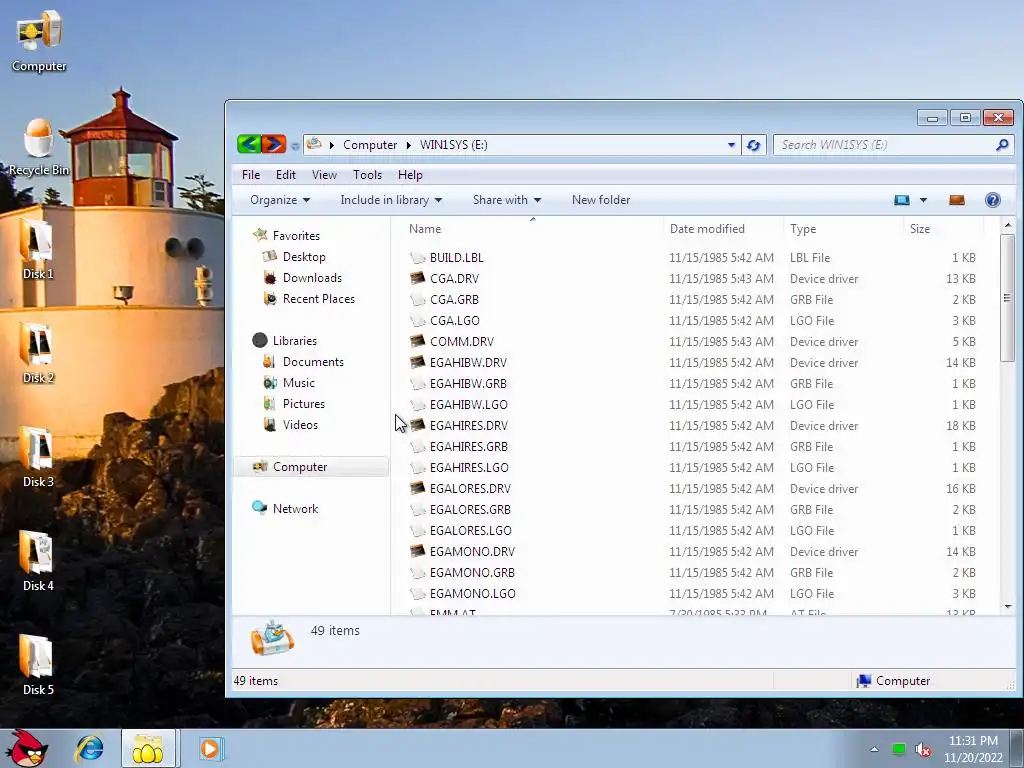Expand breadcrumb arrow after Computer

(408, 145)
